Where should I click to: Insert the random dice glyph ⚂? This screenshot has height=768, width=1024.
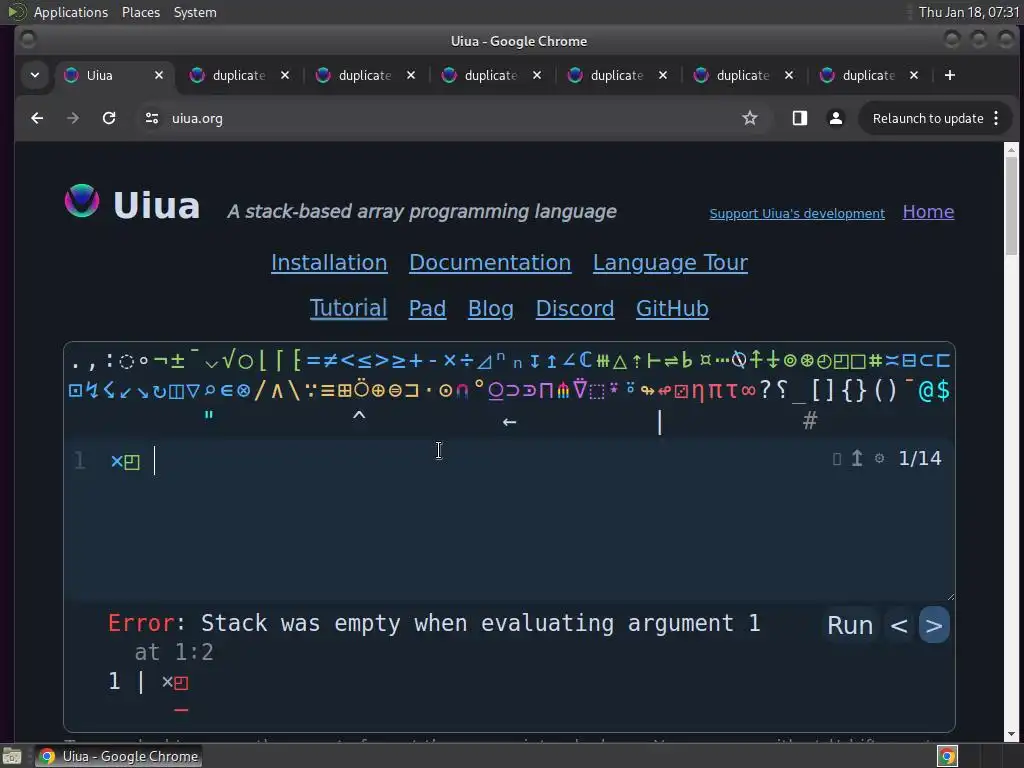coord(680,391)
